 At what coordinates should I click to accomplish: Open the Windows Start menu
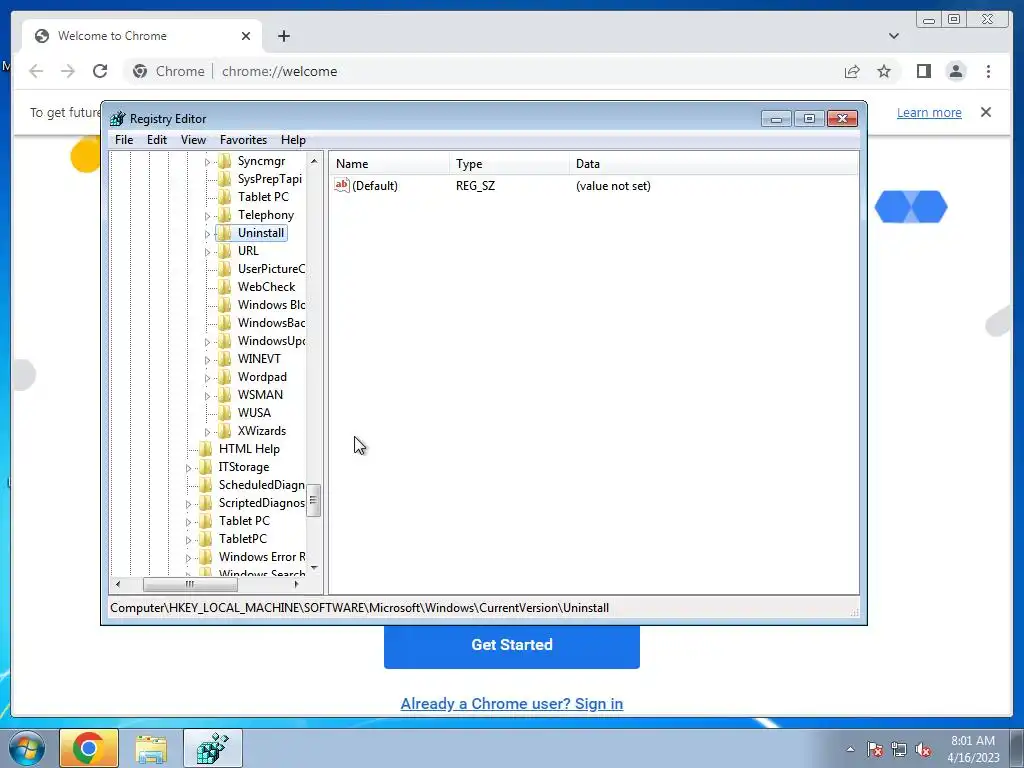(x=26, y=748)
